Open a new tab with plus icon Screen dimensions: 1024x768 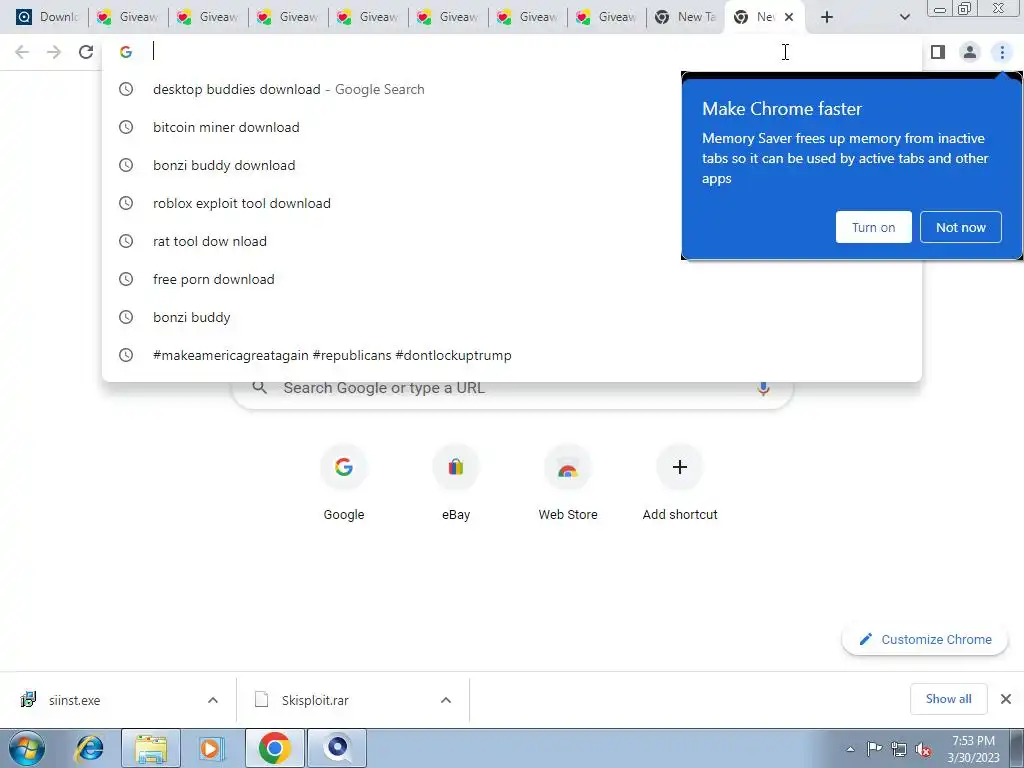pos(827,17)
